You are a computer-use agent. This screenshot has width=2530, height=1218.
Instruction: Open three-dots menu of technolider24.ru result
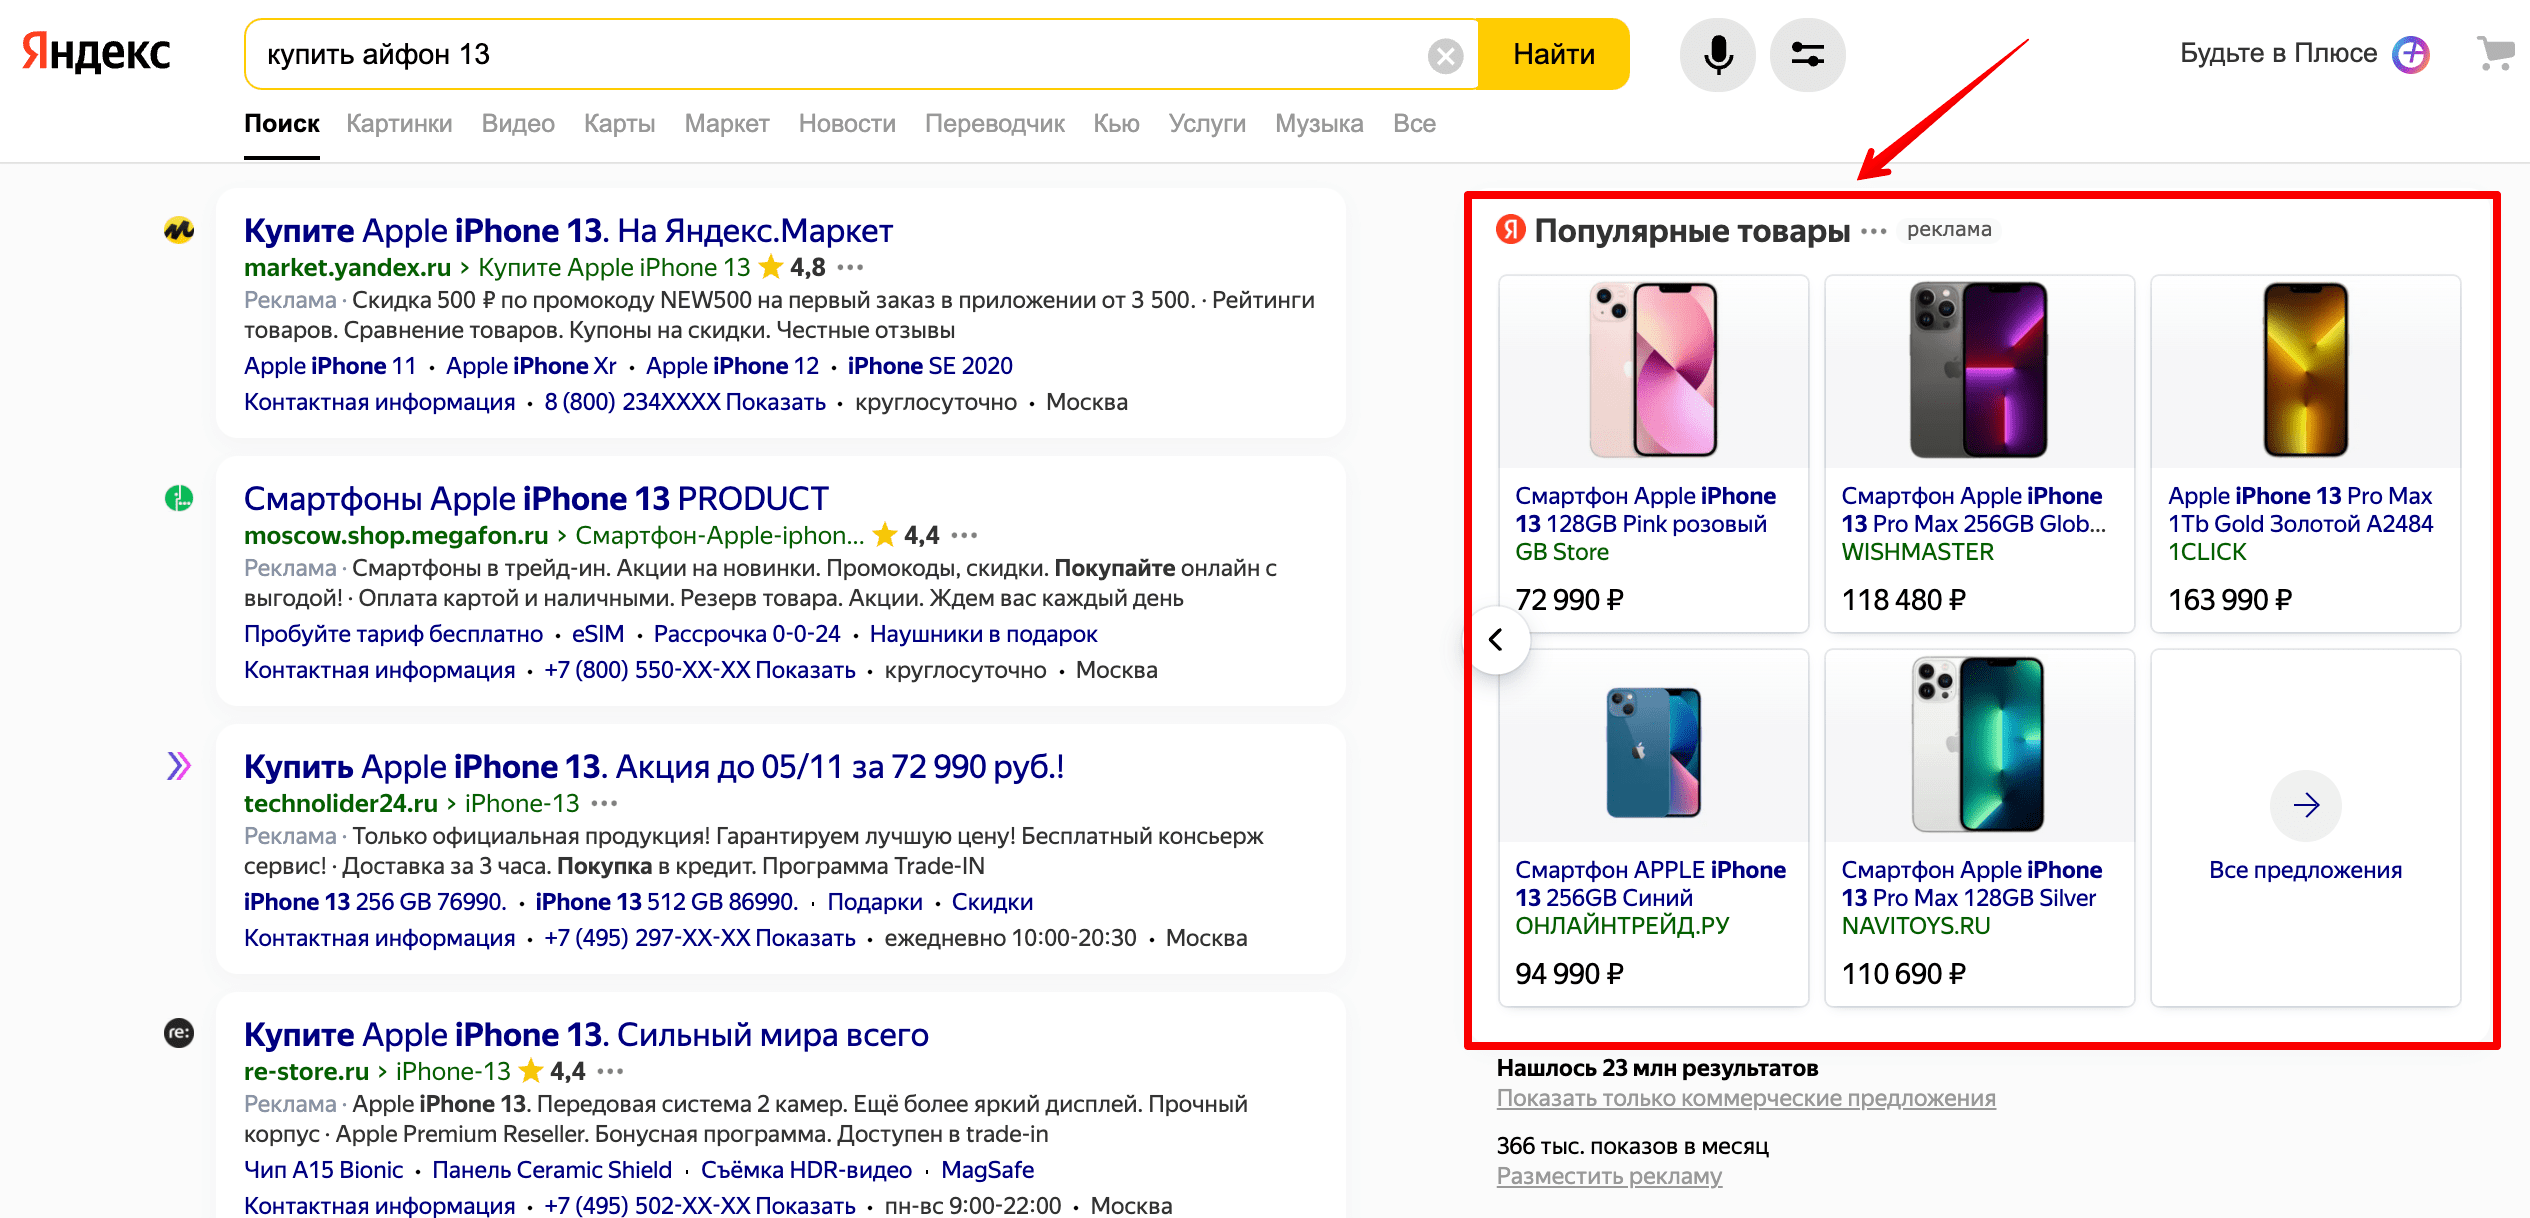pos(604,803)
